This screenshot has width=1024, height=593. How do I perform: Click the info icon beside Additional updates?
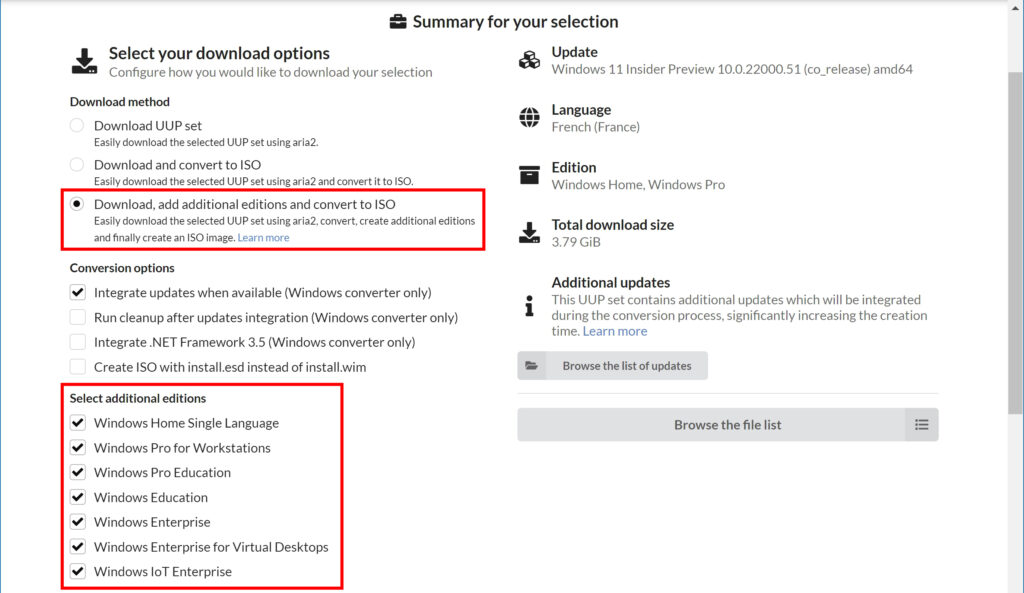tap(529, 306)
